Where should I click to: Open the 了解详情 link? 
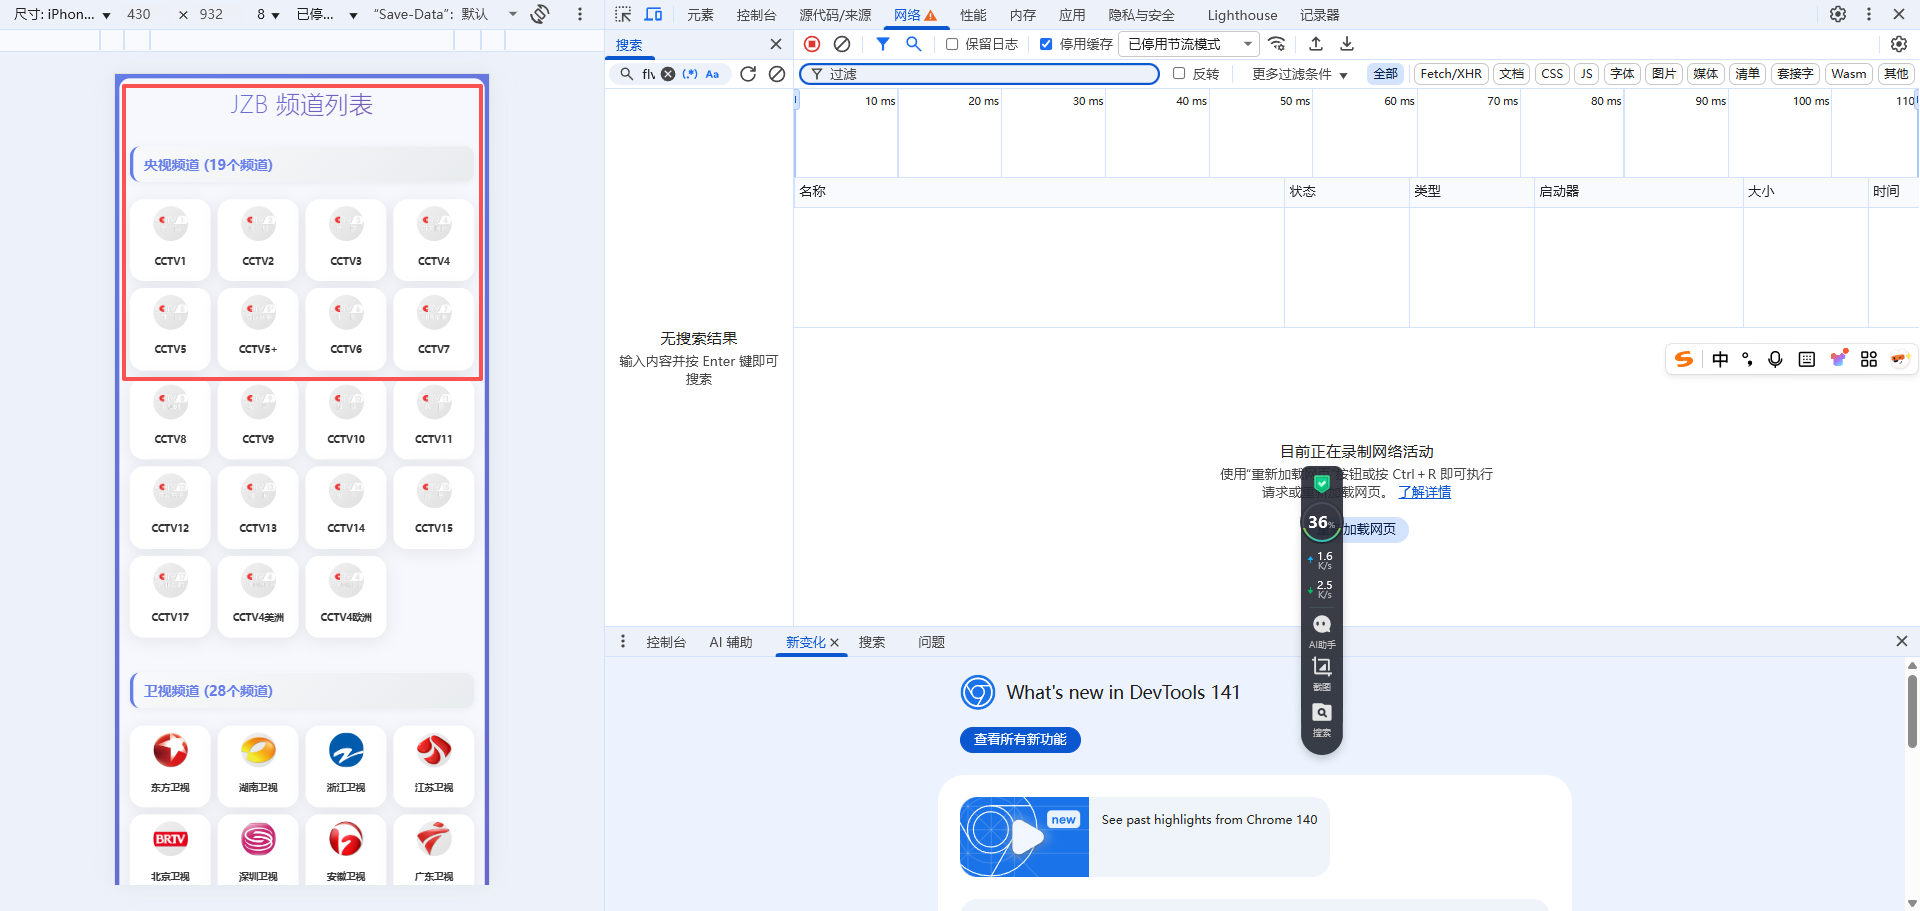pyautogui.click(x=1424, y=491)
